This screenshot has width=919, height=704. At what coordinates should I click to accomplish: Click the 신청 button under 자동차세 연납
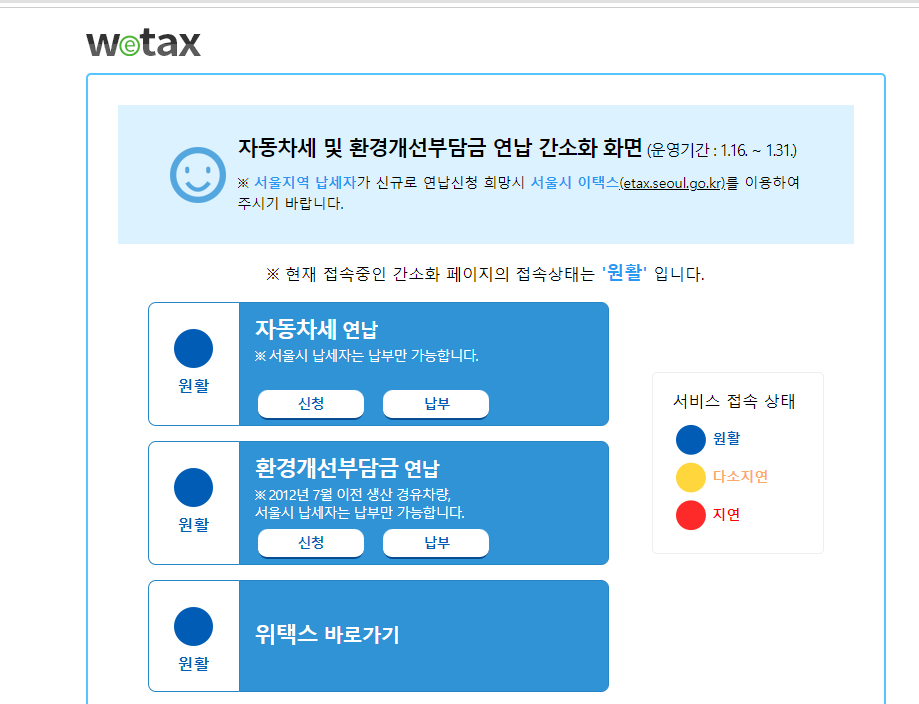pyautogui.click(x=311, y=404)
